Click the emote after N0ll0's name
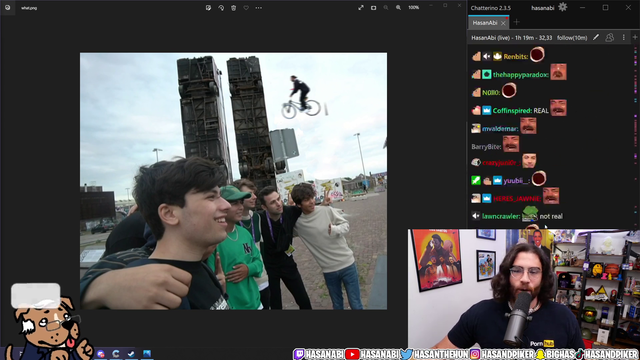The height and width of the screenshot is (360, 640). [509, 90]
